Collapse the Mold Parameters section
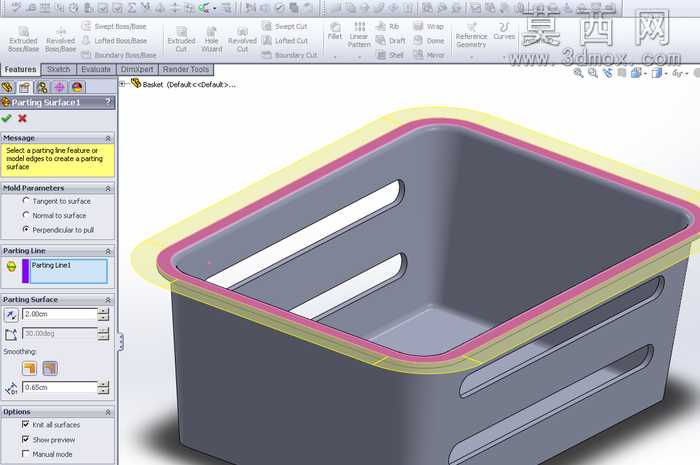Viewport: 700px width, 465px height. tap(108, 188)
